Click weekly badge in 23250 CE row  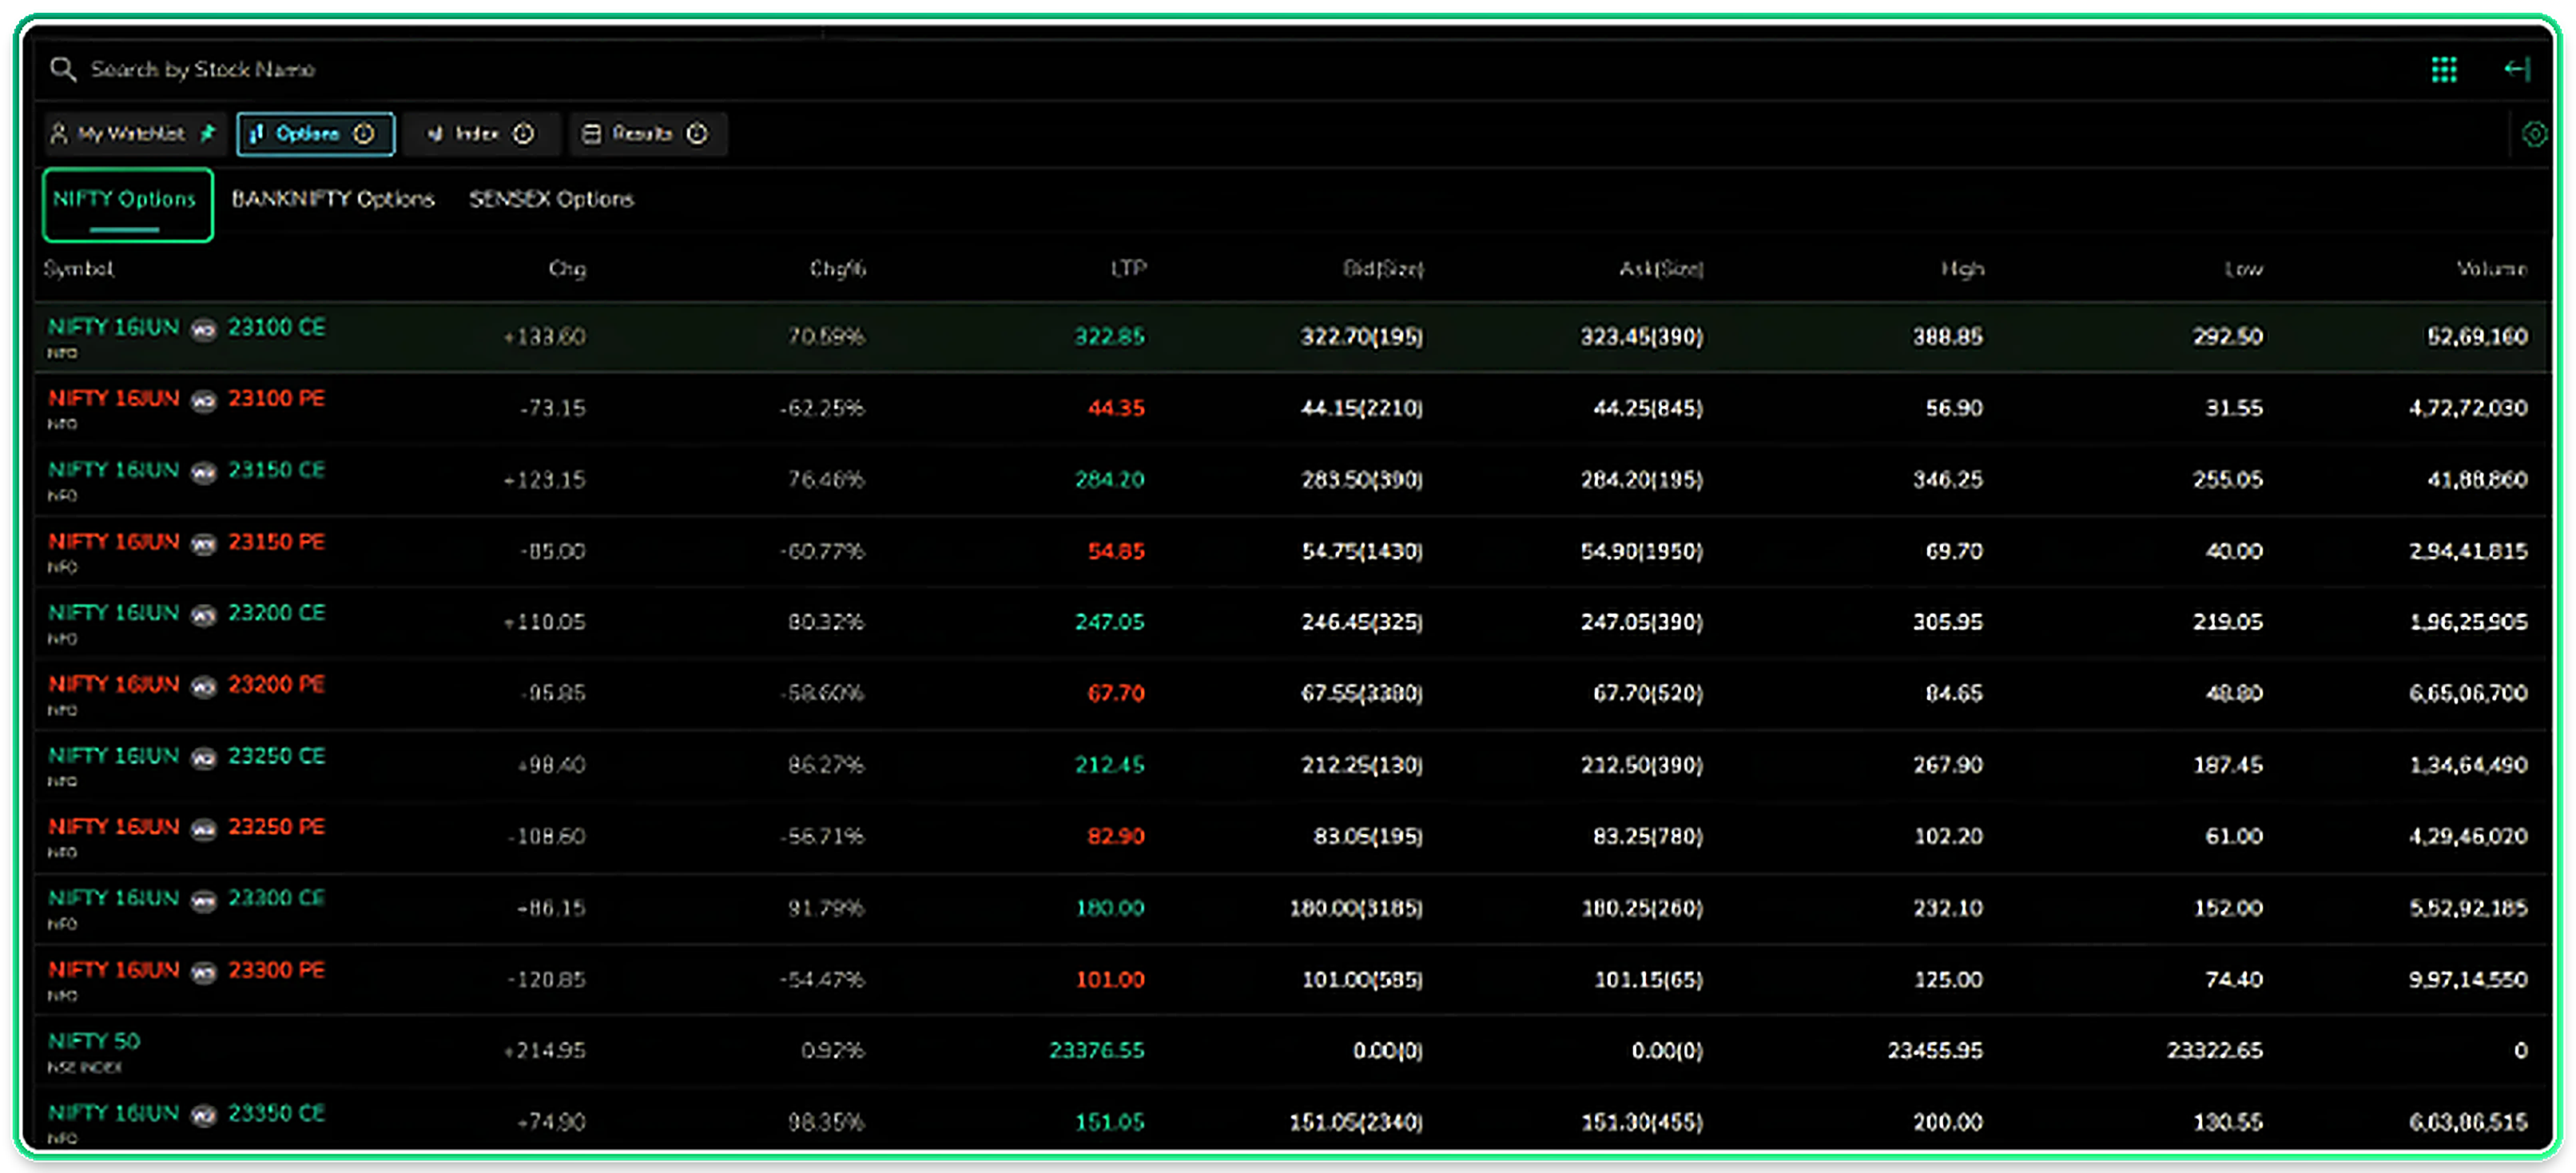click(x=203, y=758)
